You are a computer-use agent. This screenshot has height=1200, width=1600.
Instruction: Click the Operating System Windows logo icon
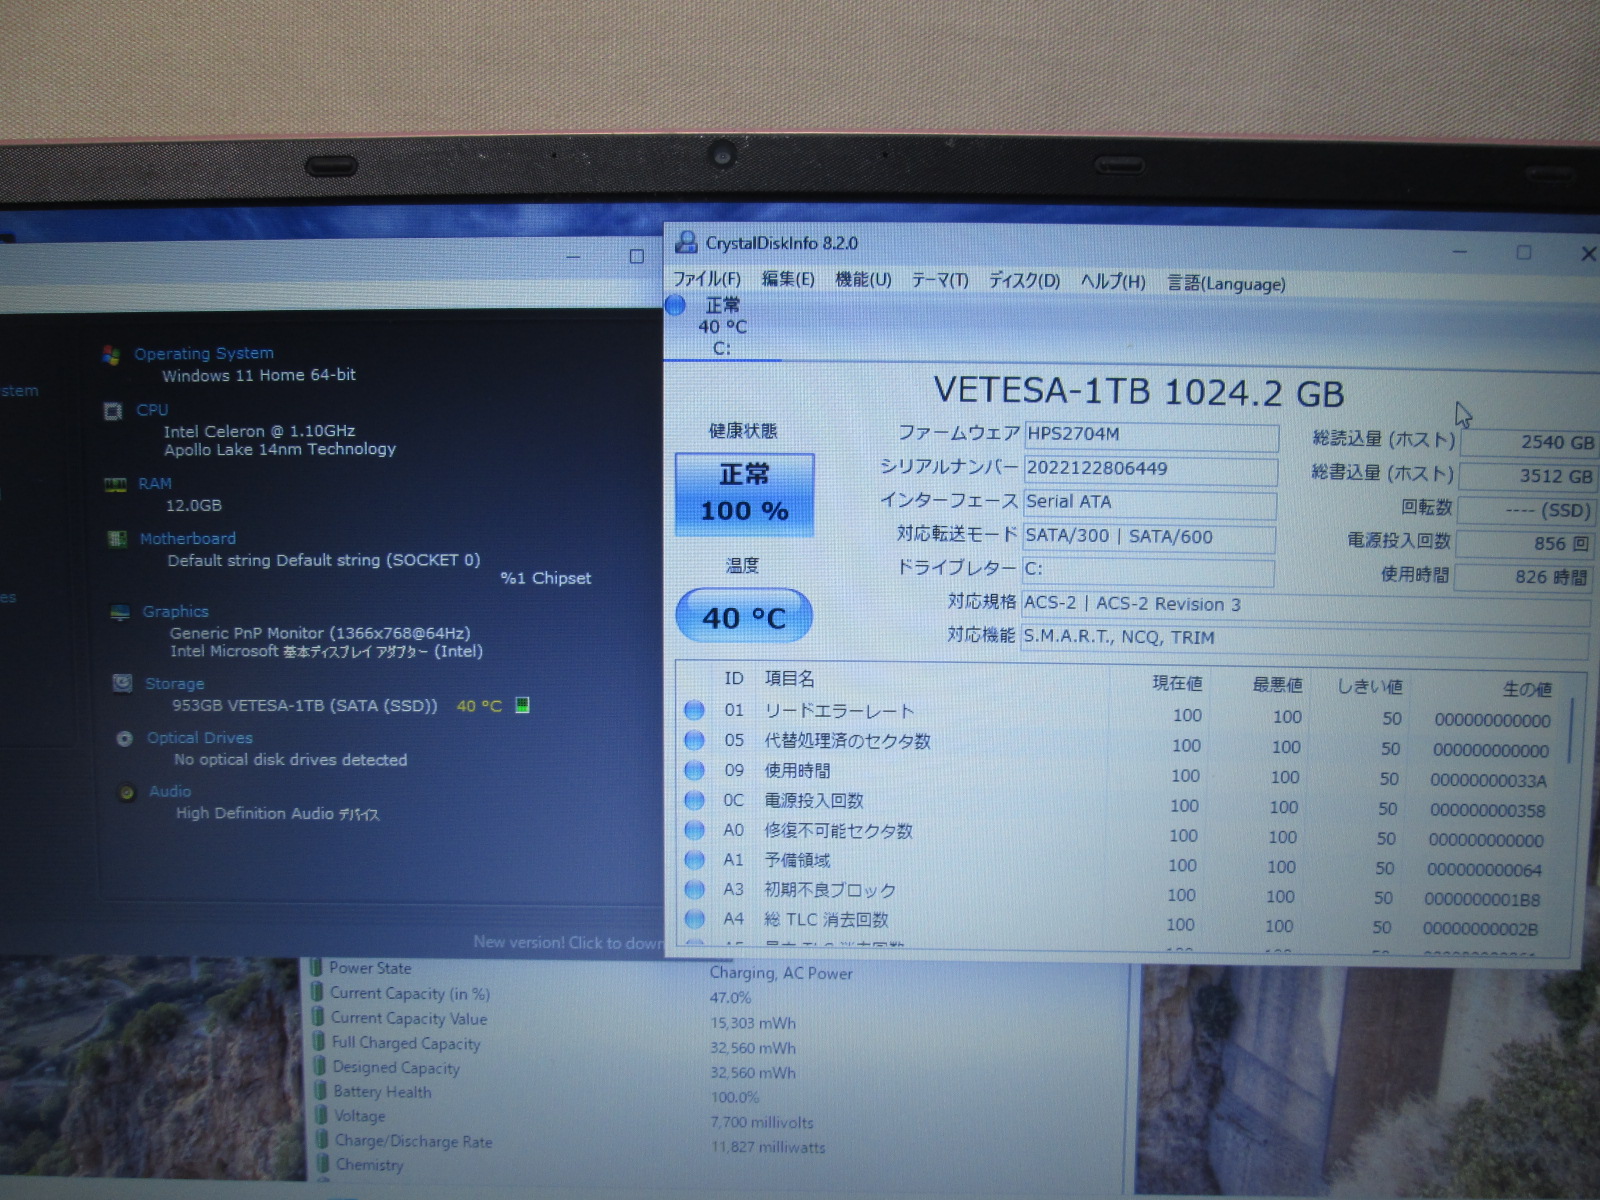111,354
